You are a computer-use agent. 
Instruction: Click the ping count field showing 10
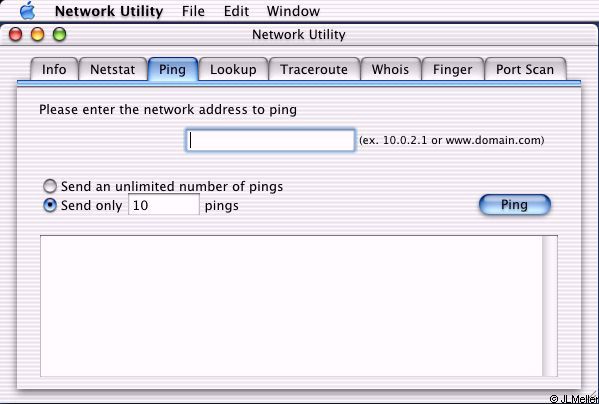pyautogui.click(x=164, y=205)
